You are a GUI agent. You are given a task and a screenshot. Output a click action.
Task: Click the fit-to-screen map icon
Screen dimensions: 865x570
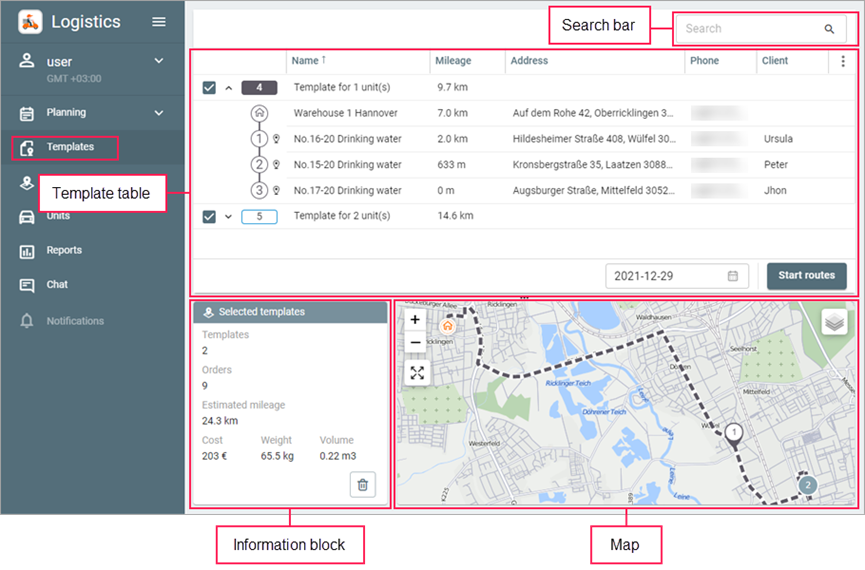(x=417, y=373)
